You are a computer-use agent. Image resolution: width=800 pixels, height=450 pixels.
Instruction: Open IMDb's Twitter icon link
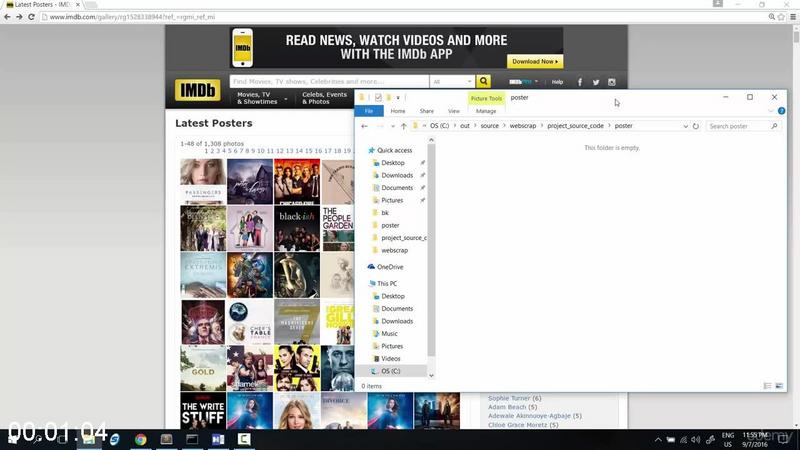(x=595, y=82)
